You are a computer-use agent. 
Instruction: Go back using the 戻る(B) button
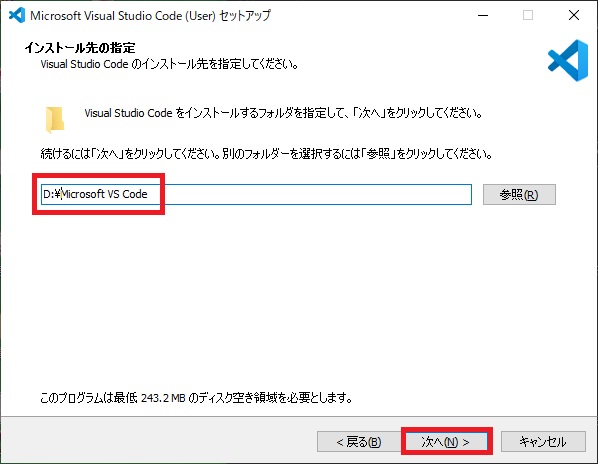tap(358, 442)
